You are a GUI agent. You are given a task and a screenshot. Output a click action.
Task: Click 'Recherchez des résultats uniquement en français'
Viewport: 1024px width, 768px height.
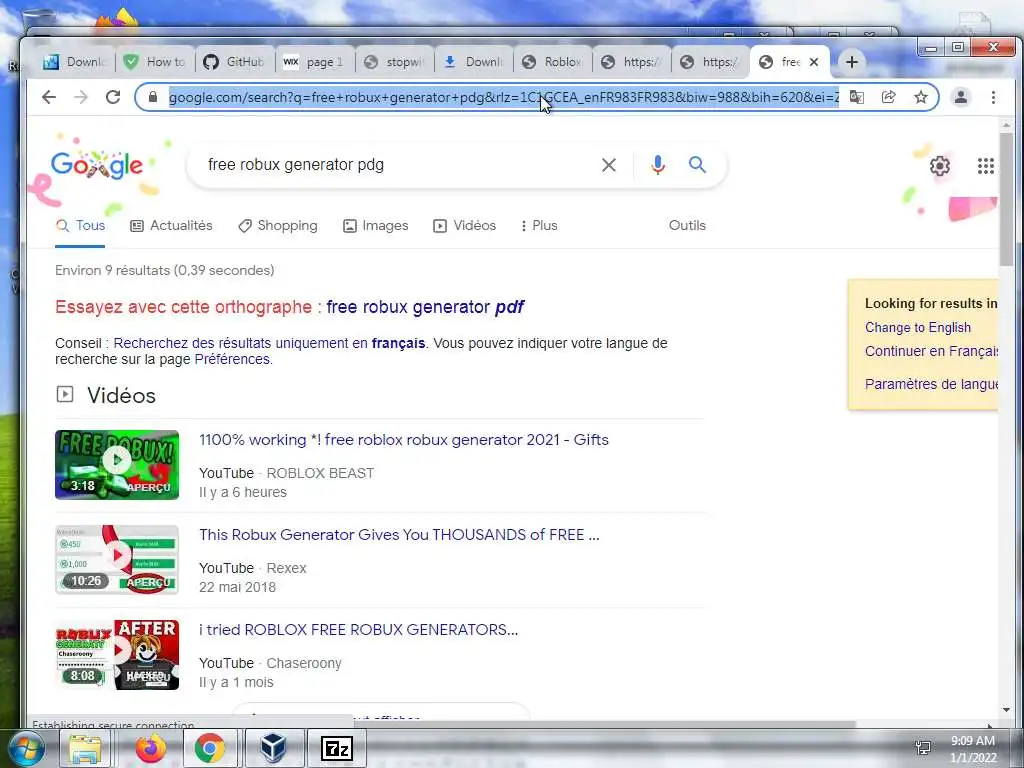point(269,343)
